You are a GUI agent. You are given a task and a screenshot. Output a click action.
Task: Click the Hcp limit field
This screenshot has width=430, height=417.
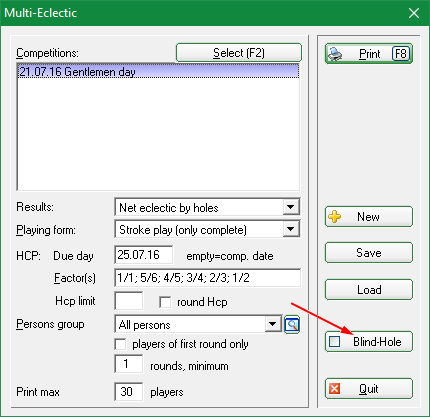(129, 301)
